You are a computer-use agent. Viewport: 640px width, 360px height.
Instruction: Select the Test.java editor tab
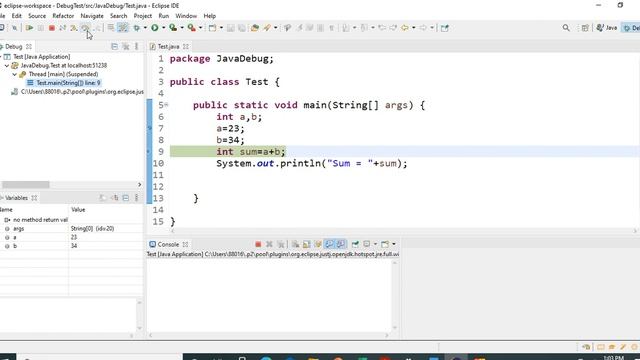click(x=168, y=47)
